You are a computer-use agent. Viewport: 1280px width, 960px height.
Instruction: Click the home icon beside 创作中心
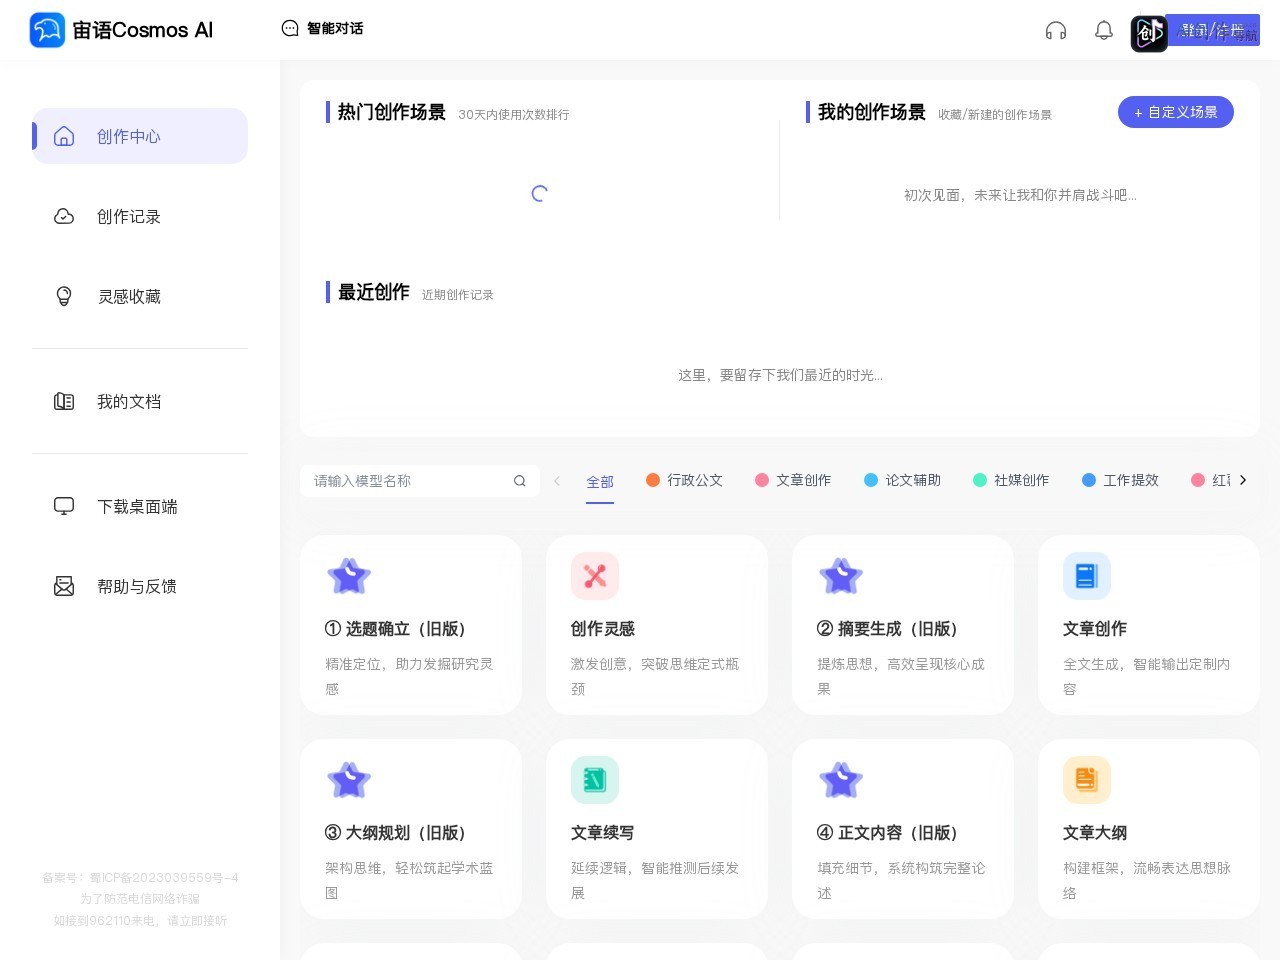click(x=64, y=136)
